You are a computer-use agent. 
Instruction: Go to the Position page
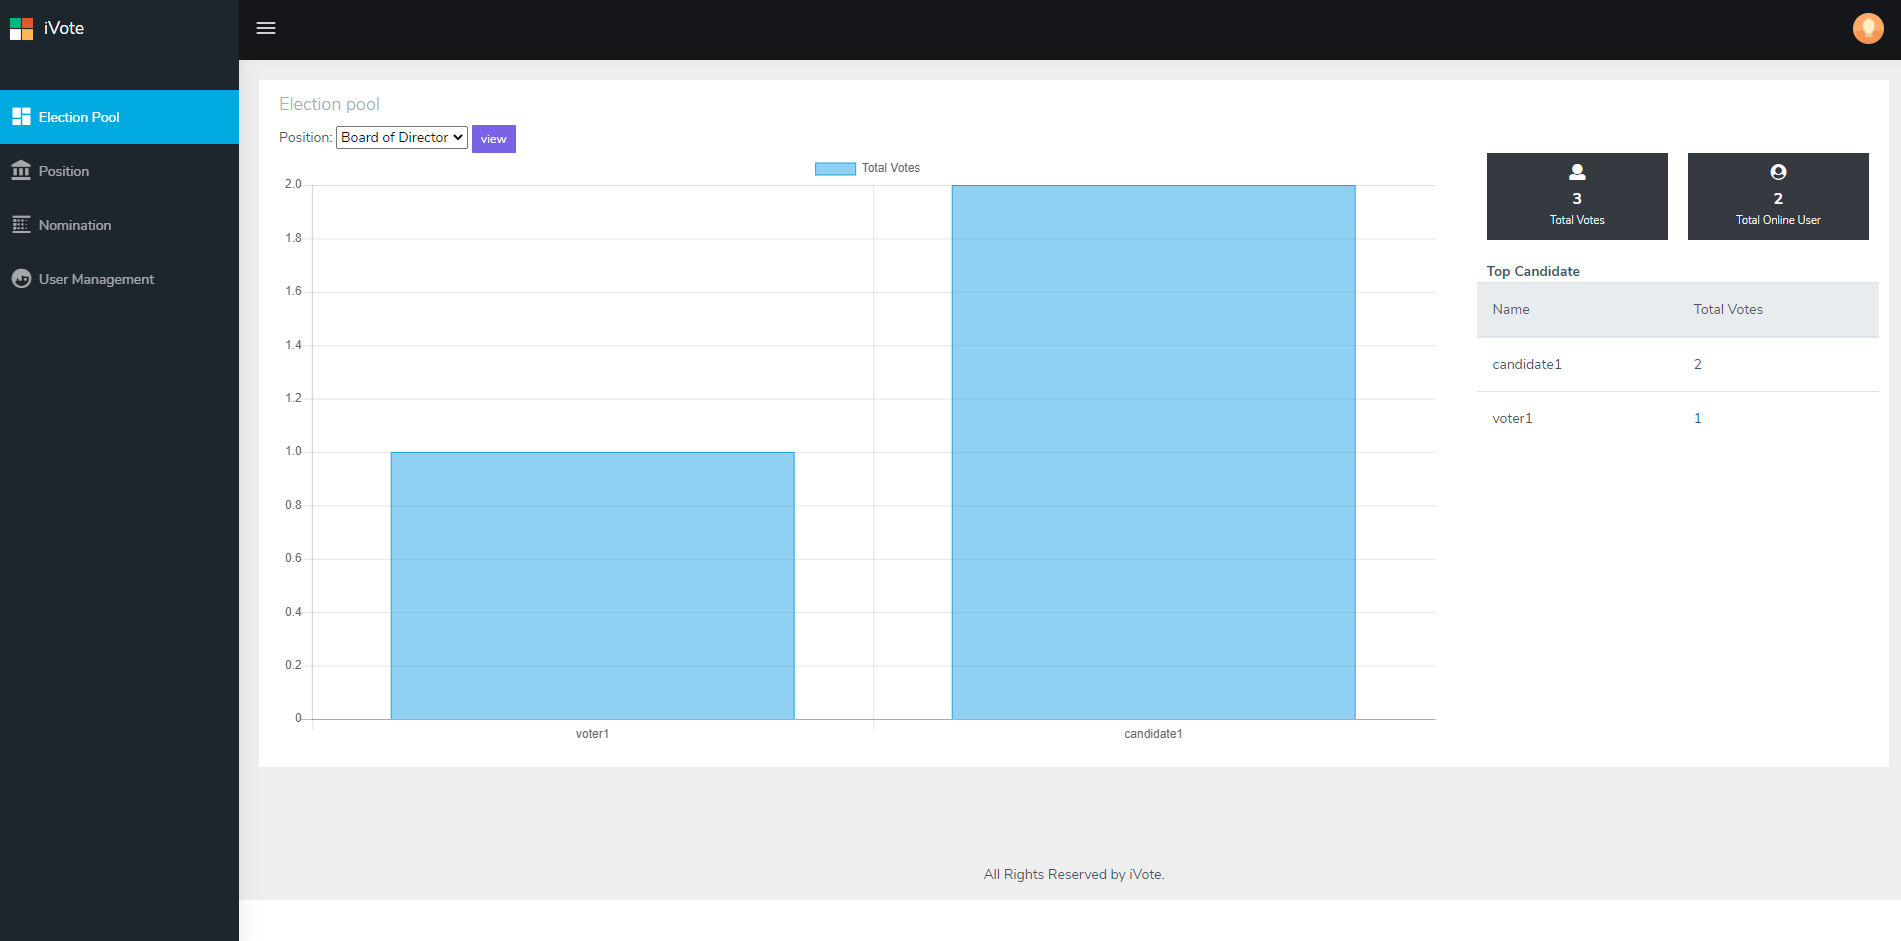[119, 171]
